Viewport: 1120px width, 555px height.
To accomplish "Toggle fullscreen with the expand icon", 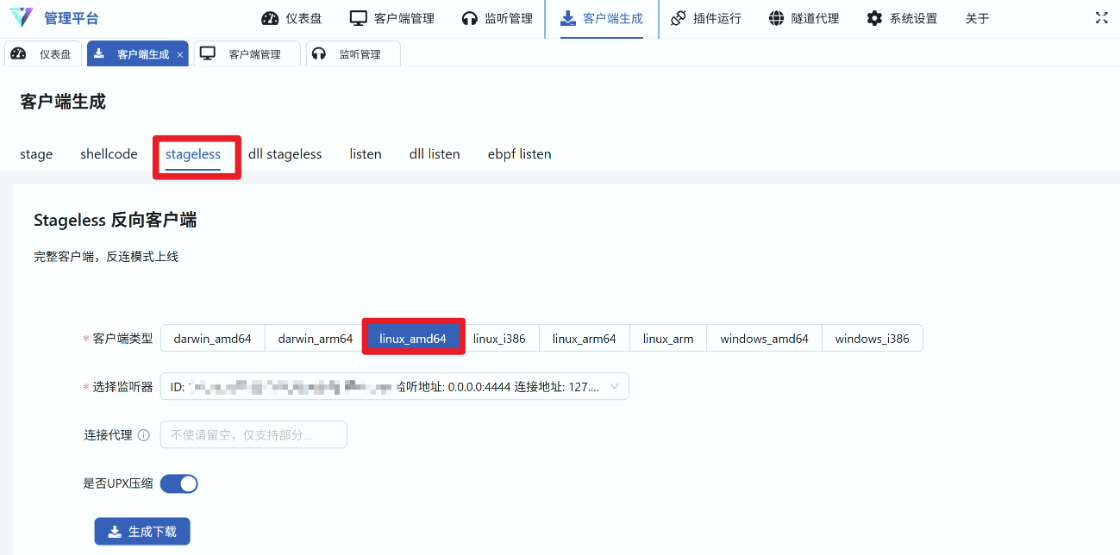I will click(1101, 18).
